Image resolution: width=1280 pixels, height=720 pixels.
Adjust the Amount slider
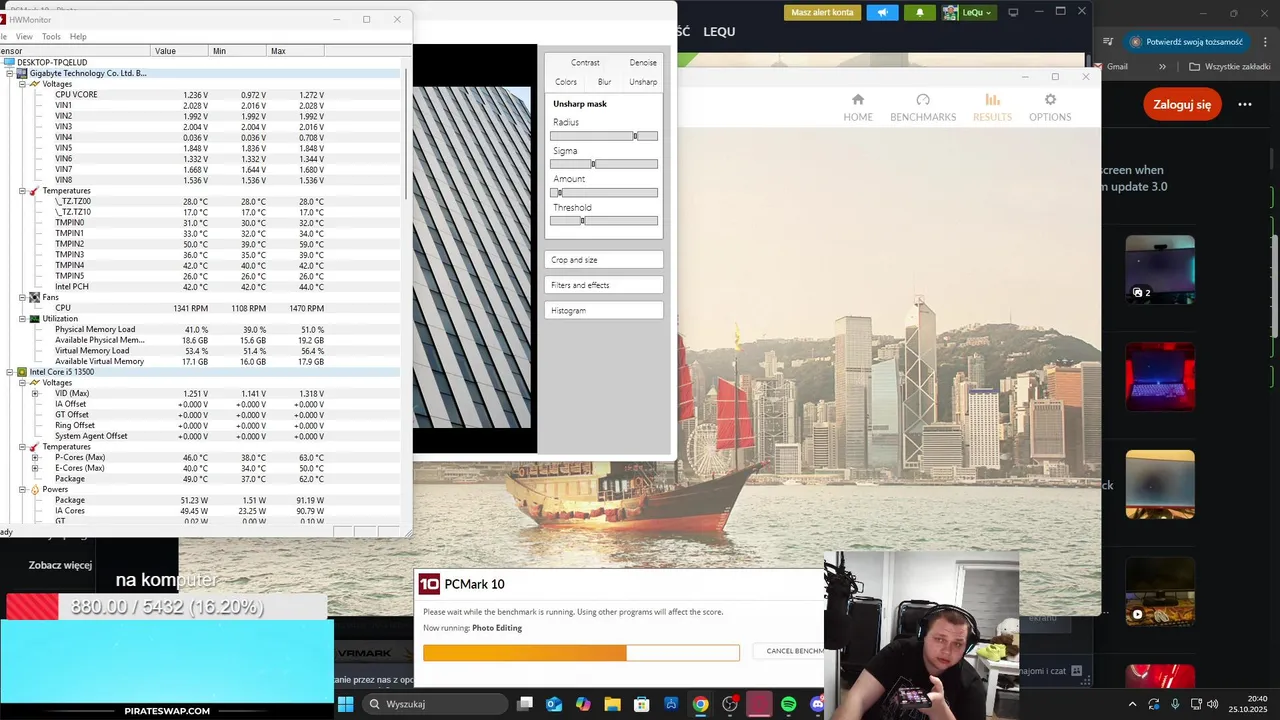(604, 193)
